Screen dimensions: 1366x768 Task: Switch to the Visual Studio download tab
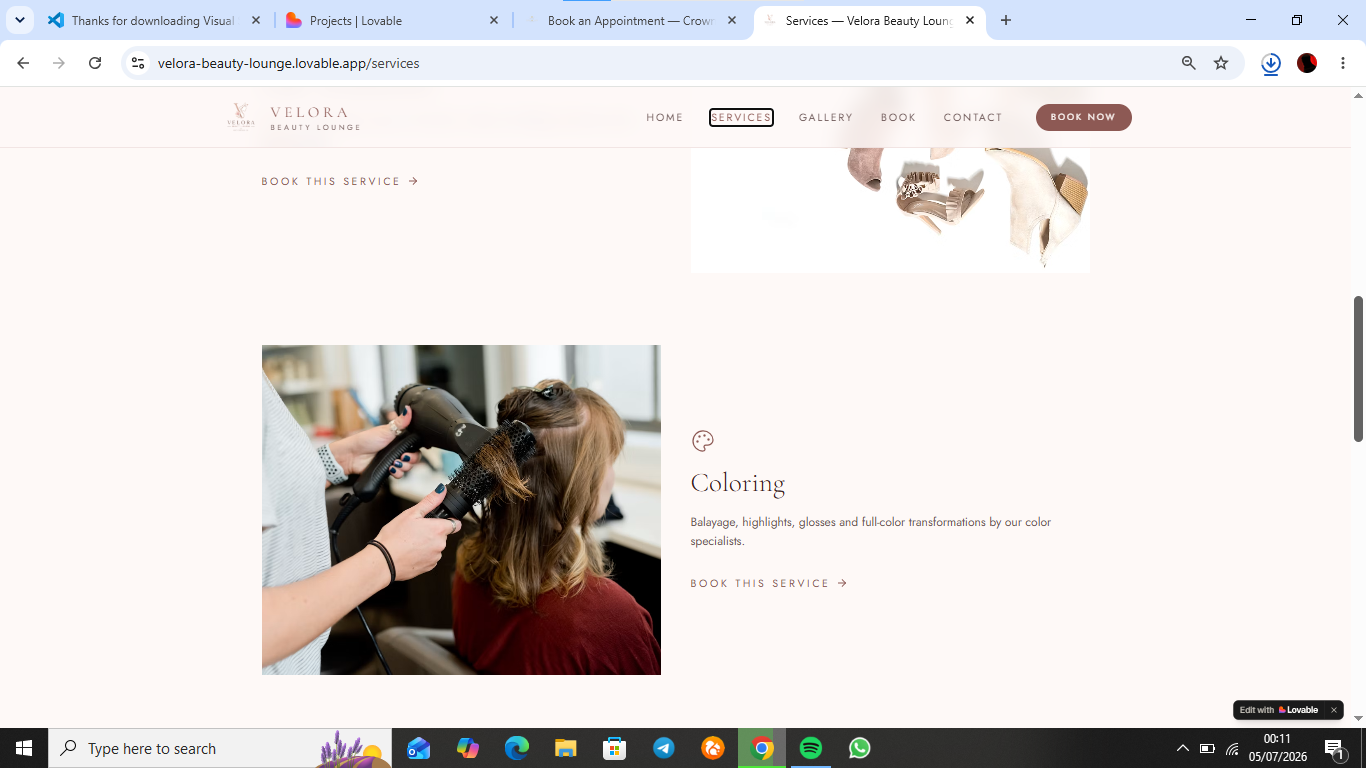[x=154, y=20]
